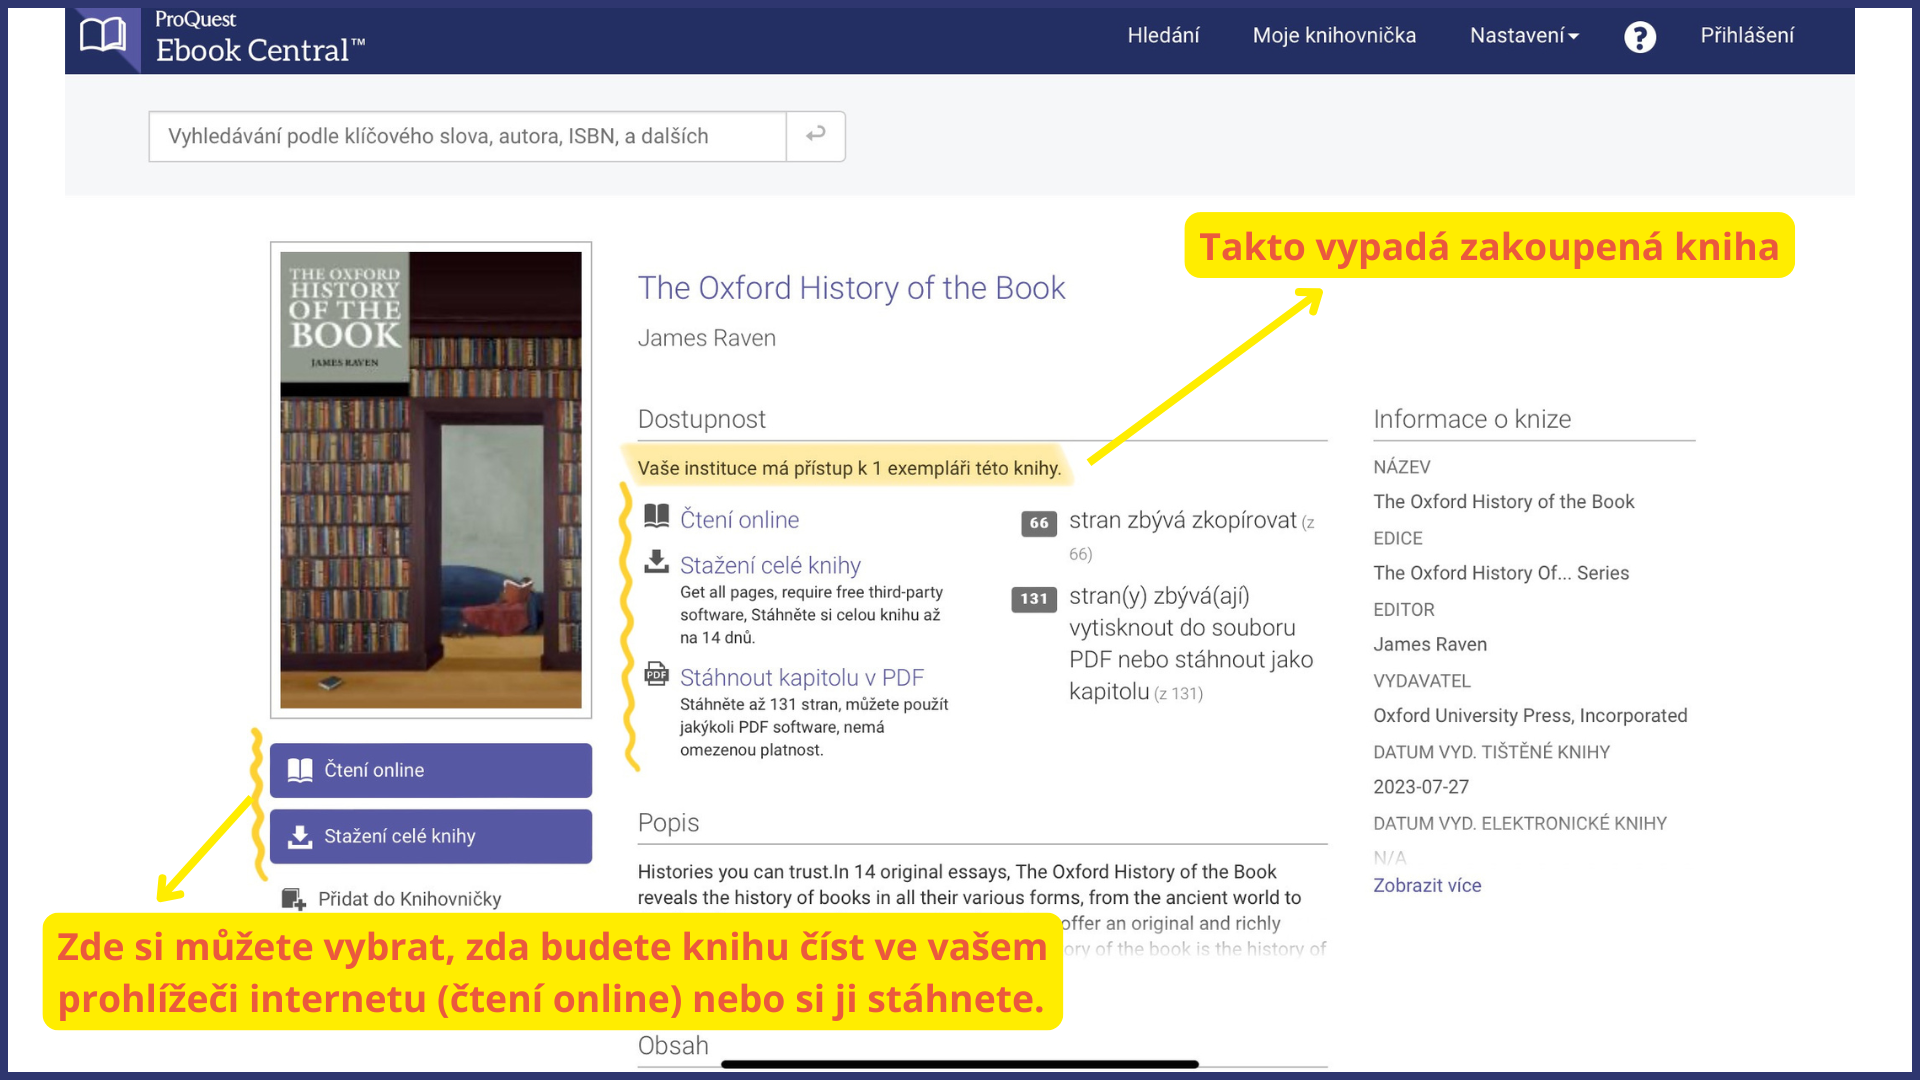Click the Informace o knize heading
1920x1080 pixels.
coord(1472,419)
